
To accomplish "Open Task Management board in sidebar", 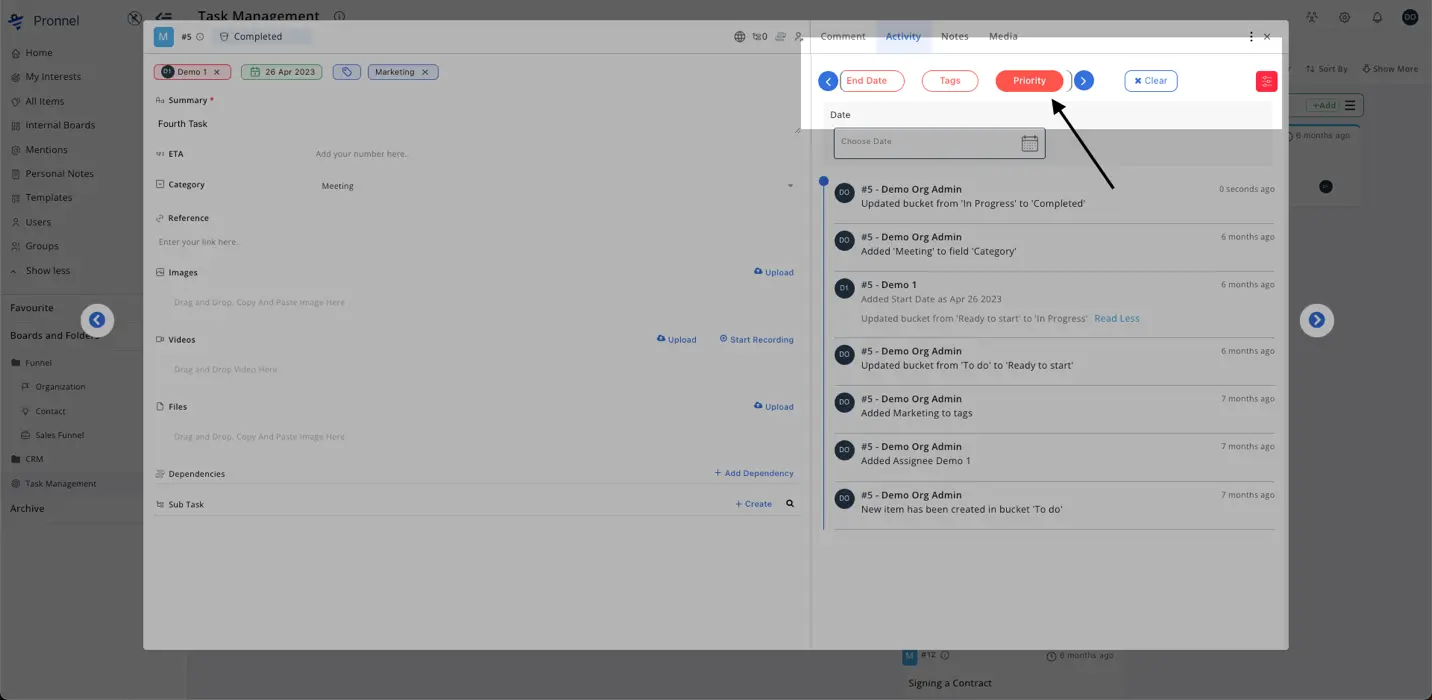I will point(54,484).
